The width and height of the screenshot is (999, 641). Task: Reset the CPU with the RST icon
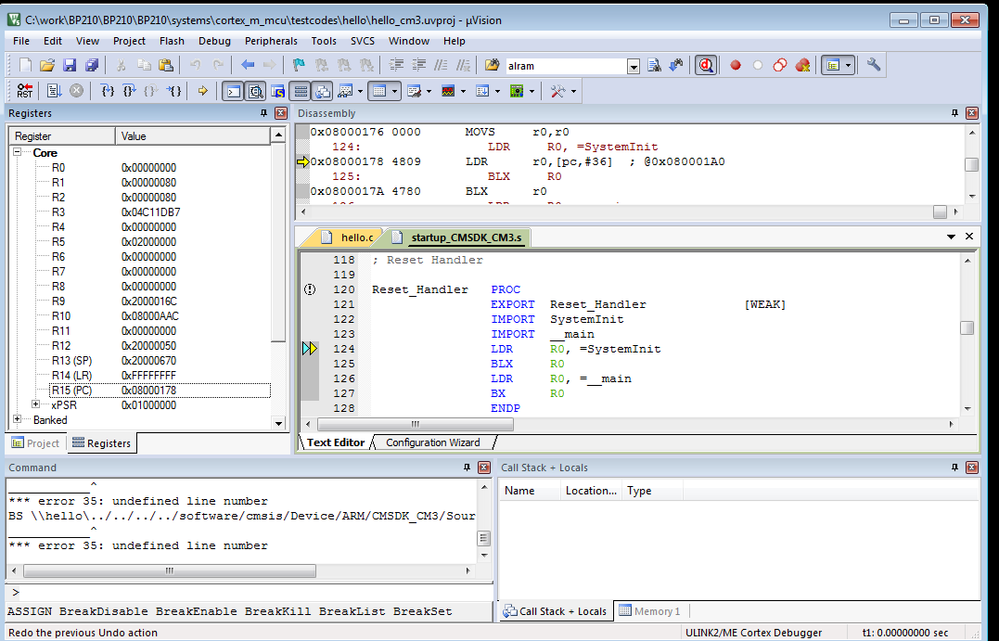[25, 91]
